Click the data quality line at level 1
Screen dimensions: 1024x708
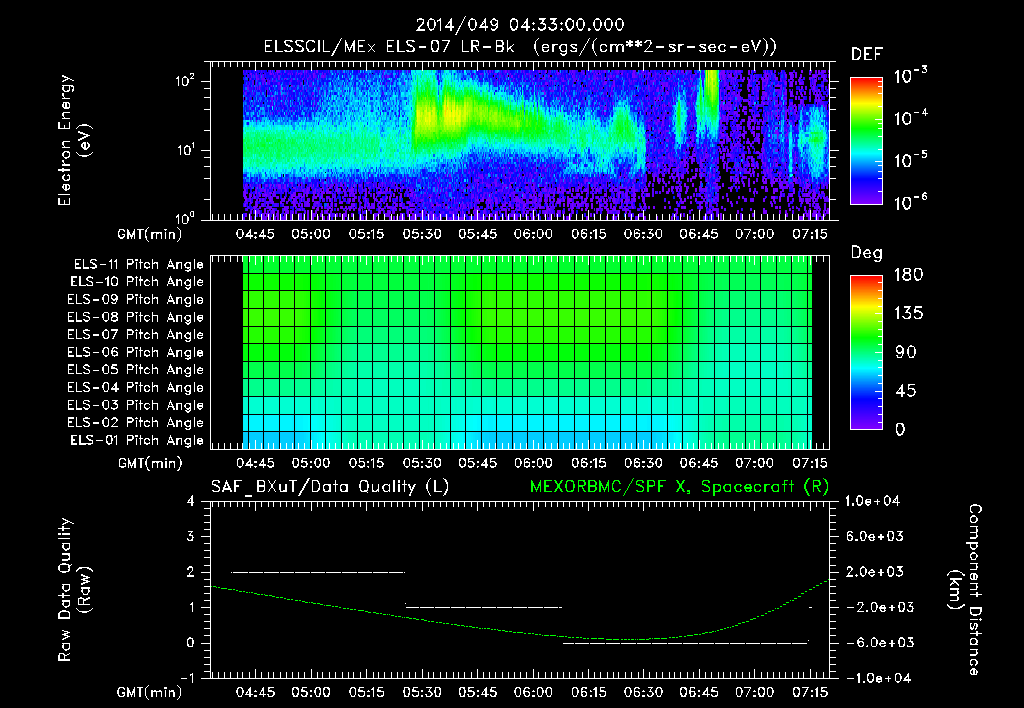coord(484,607)
